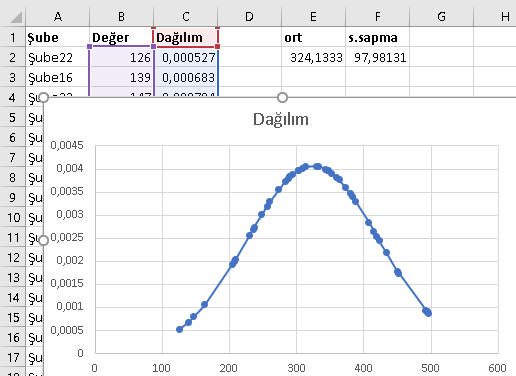516x376 pixels.
Task: Select row 10 header
Action: tap(13, 217)
